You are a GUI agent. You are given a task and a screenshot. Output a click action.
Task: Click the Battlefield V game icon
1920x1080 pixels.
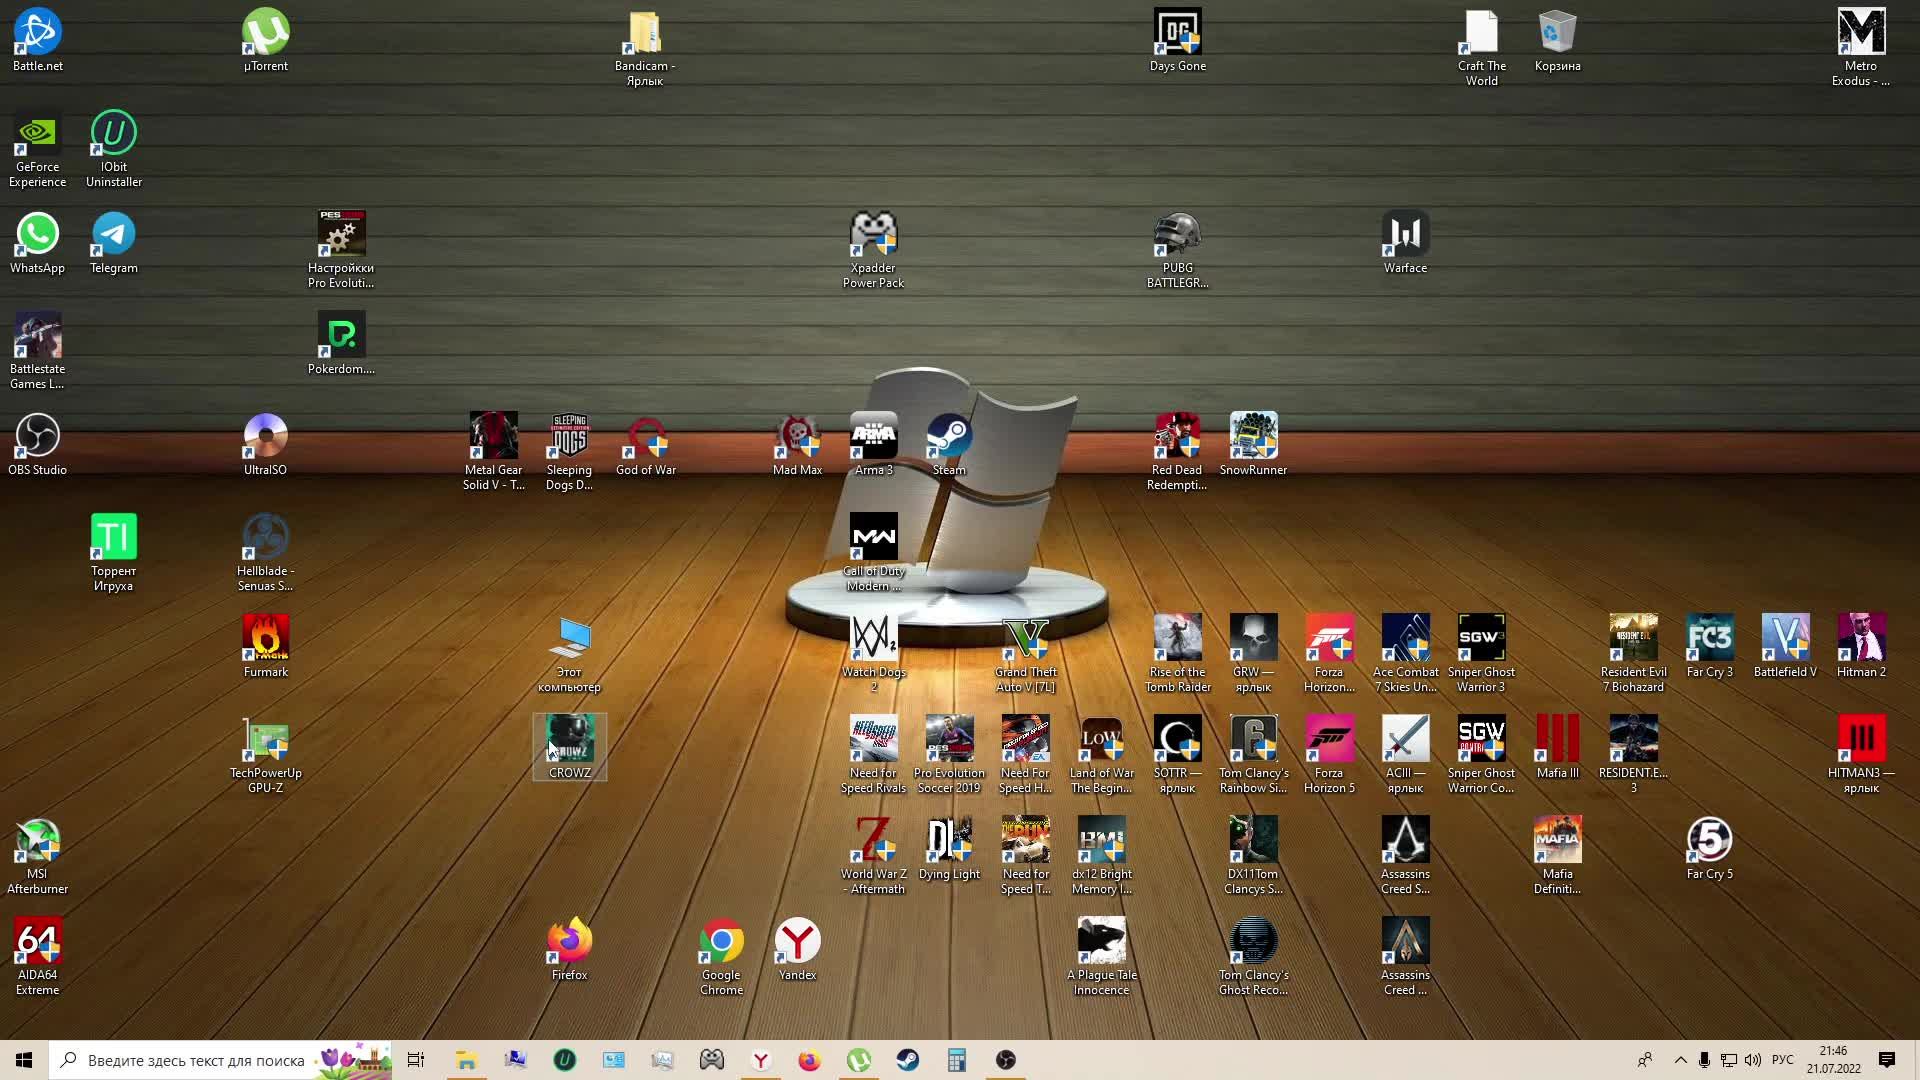point(1785,639)
